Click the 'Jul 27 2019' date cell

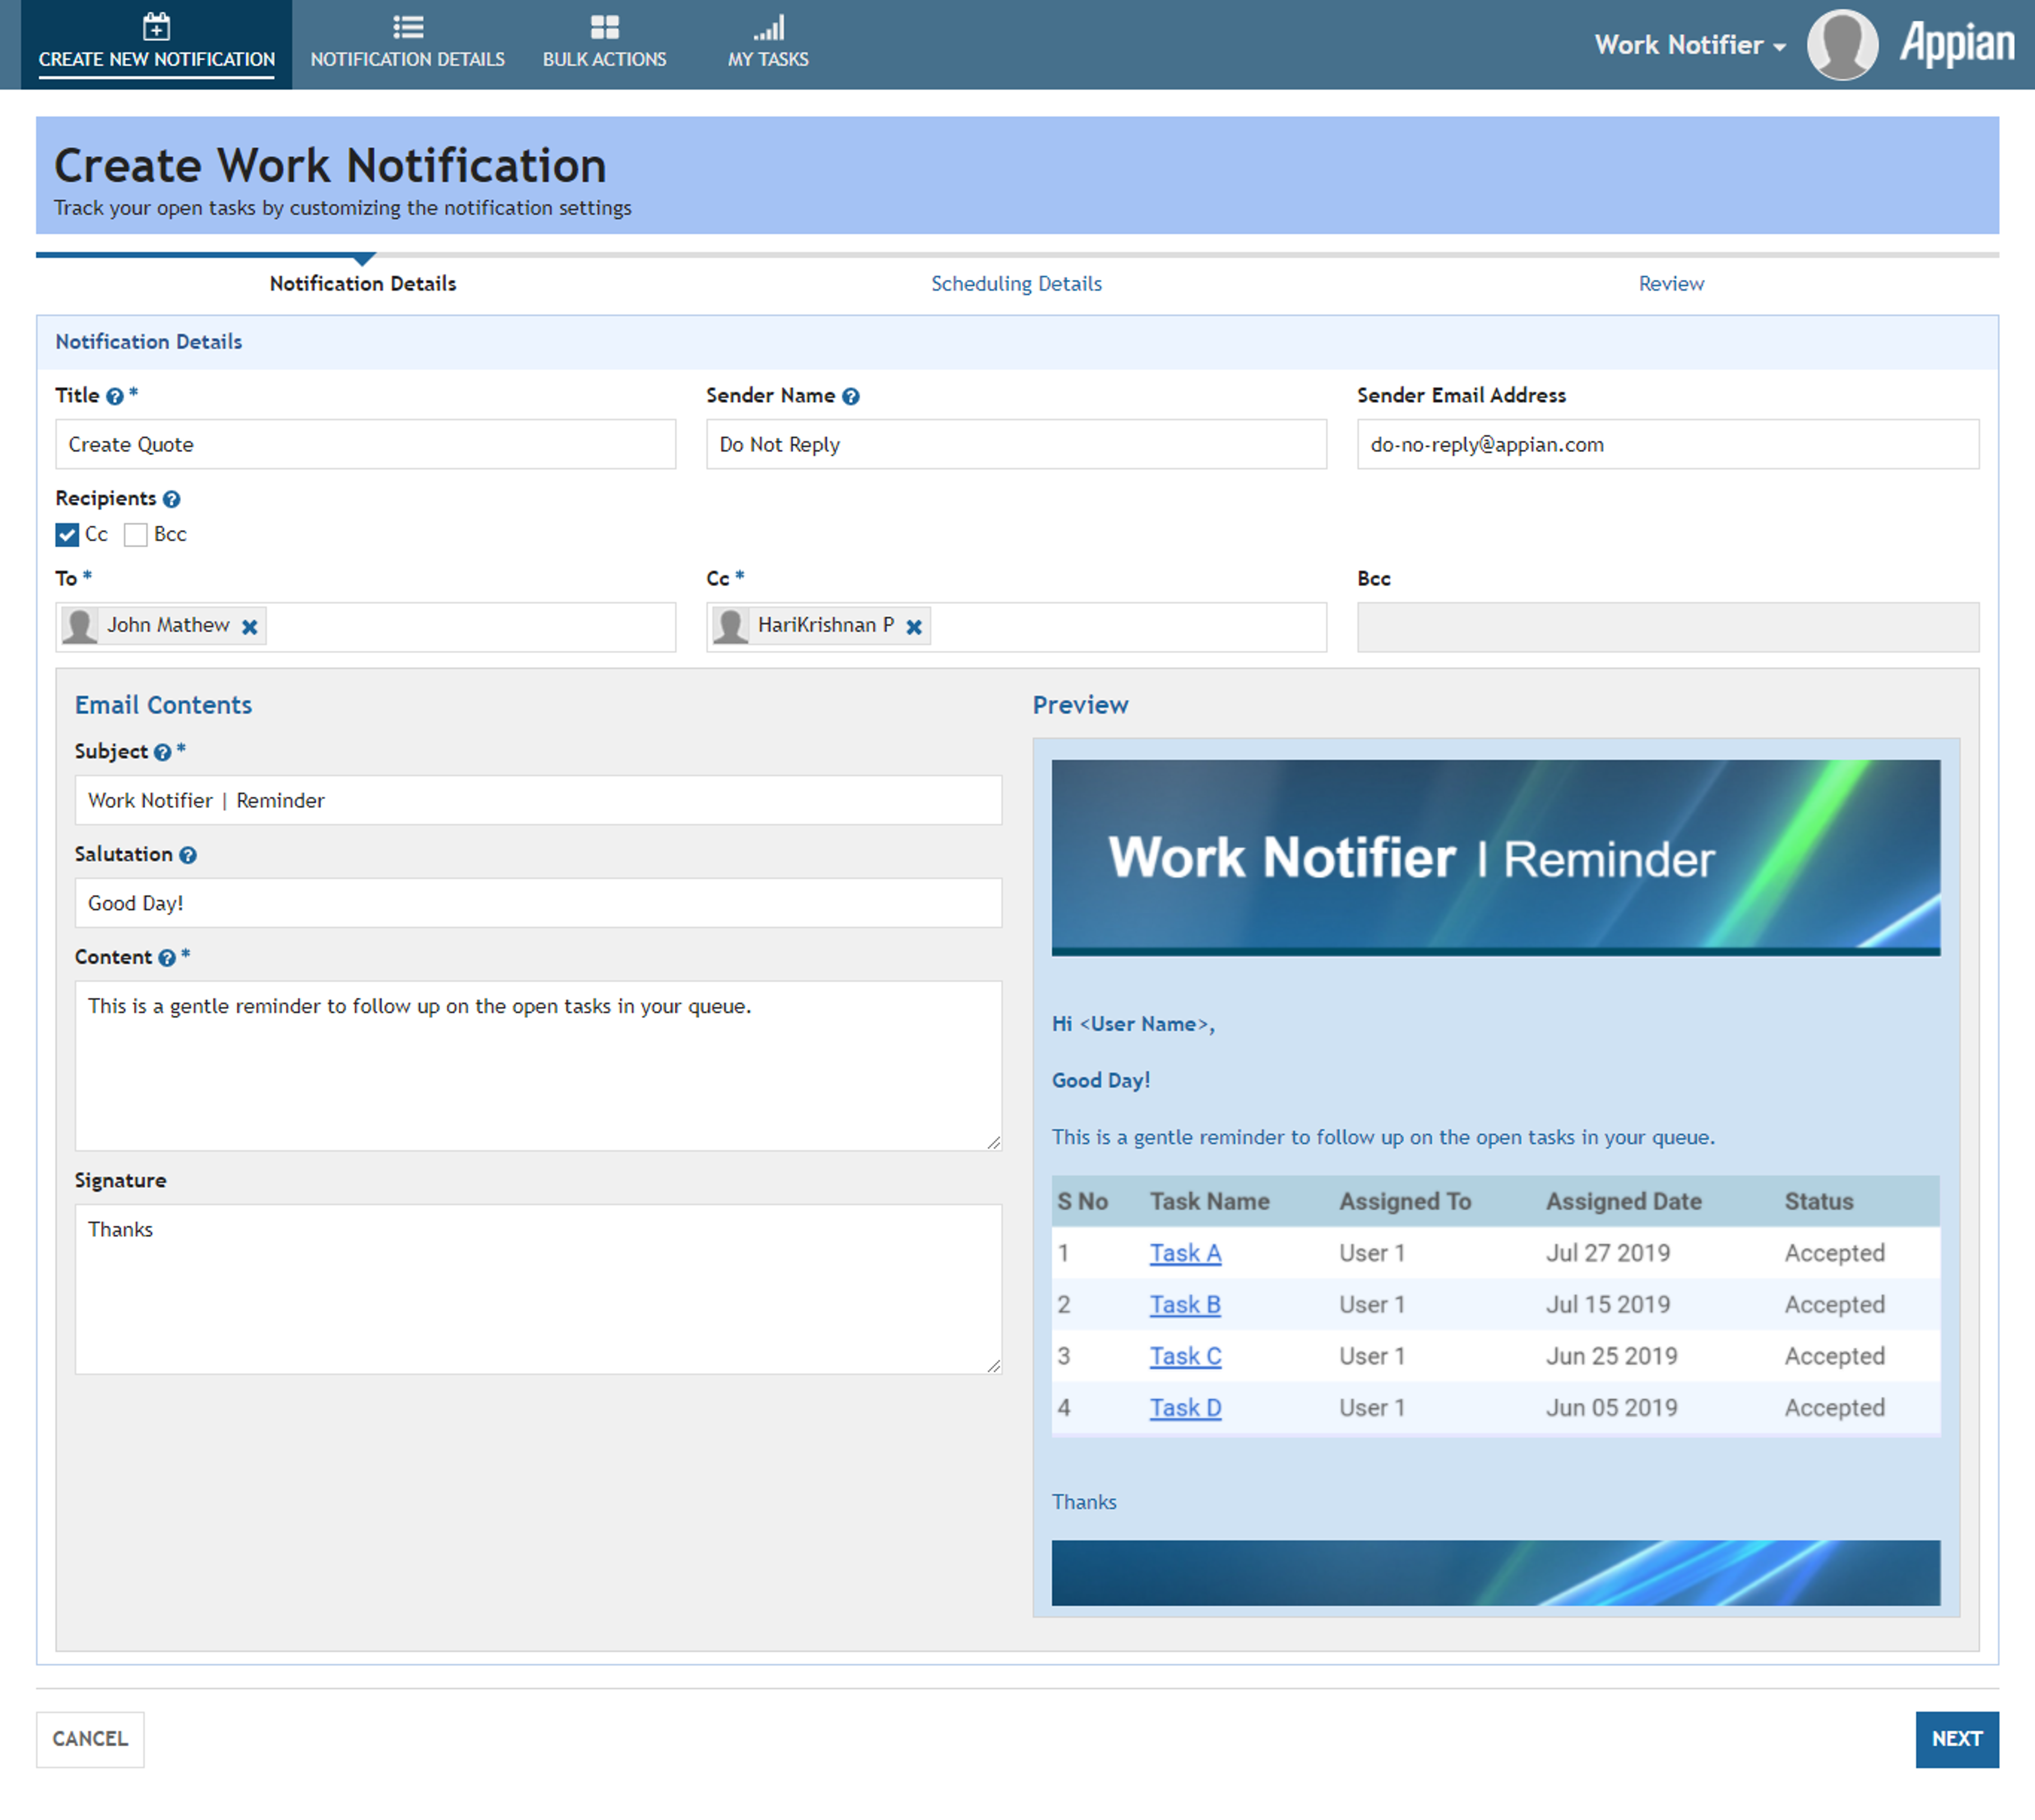(1608, 1253)
